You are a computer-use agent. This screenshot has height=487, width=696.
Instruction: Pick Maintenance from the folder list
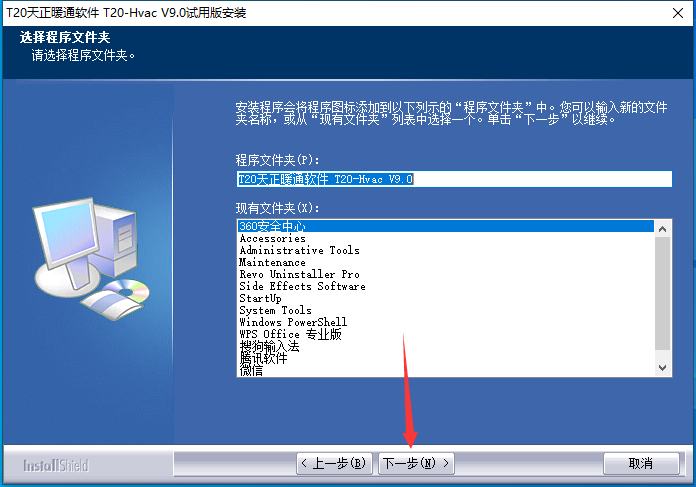point(446,262)
